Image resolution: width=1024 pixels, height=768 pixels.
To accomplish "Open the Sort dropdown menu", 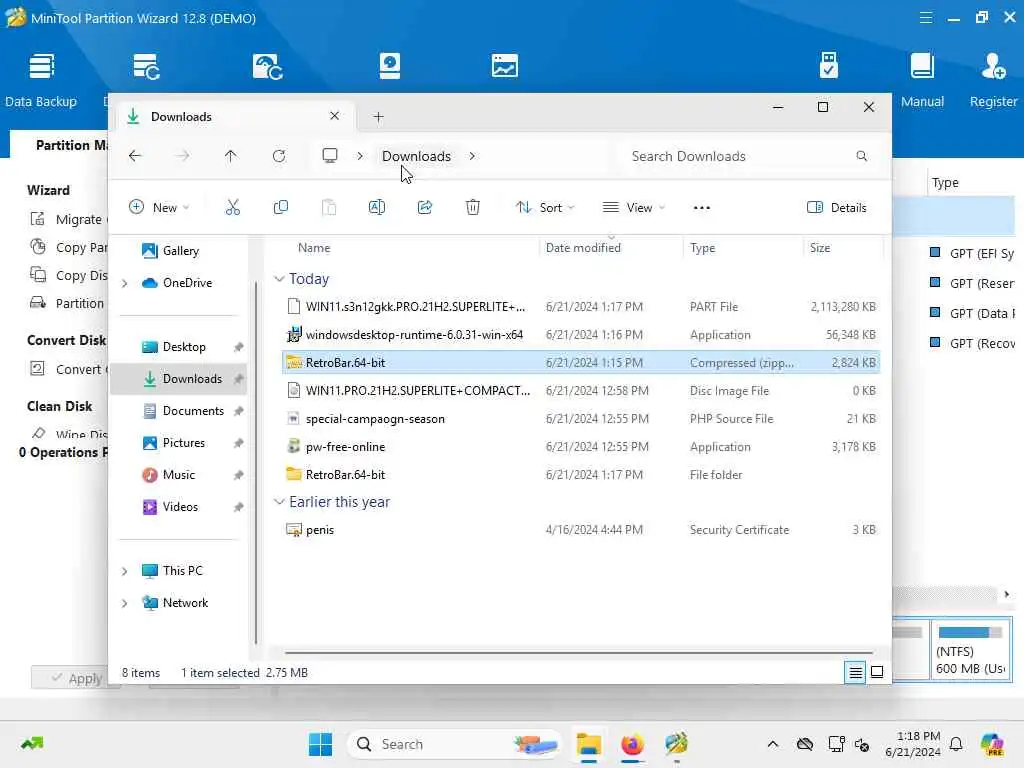I will pyautogui.click(x=545, y=208).
